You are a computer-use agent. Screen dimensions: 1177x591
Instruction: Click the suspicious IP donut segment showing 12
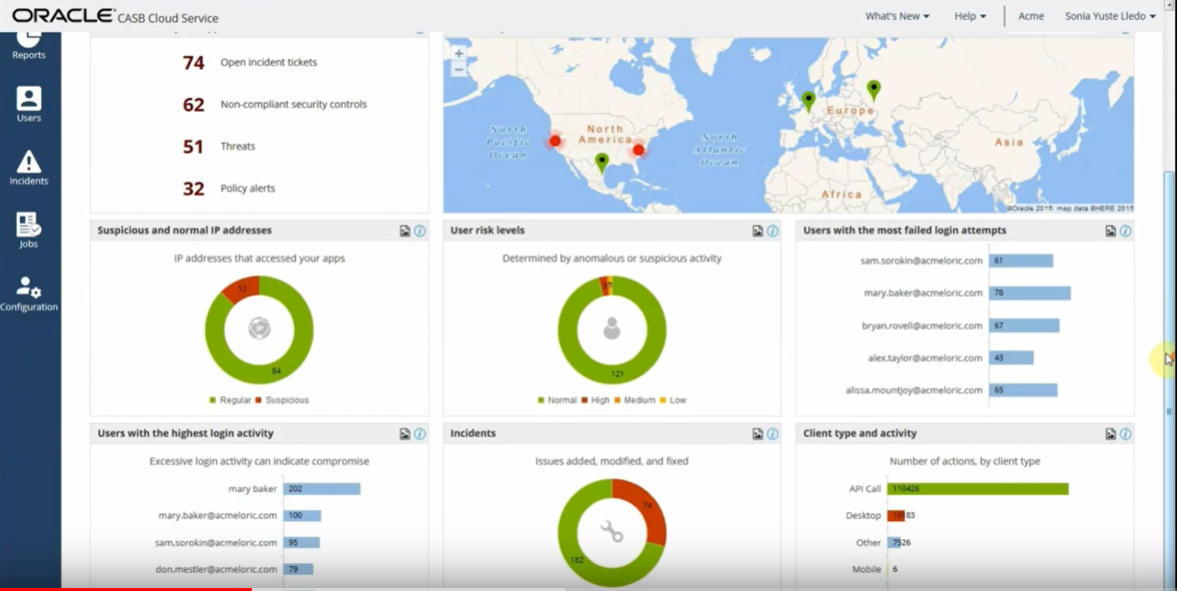pyautogui.click(x=242, y=289)
